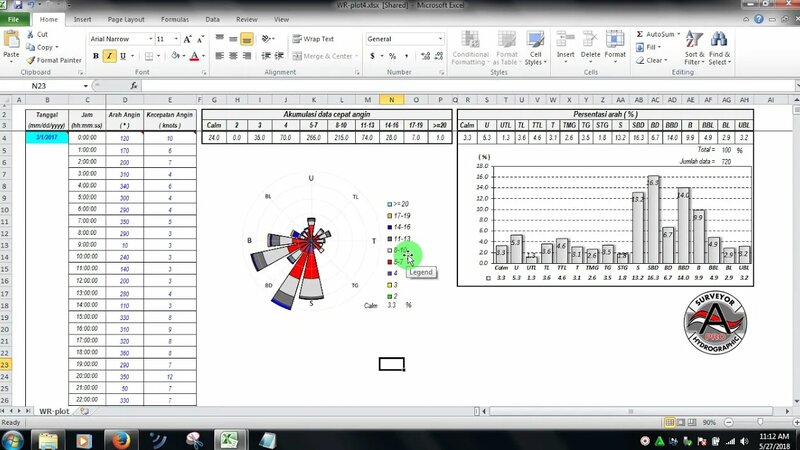800x450 pixels.
Task: Apply Bold formatting
Action: [95, 56]
